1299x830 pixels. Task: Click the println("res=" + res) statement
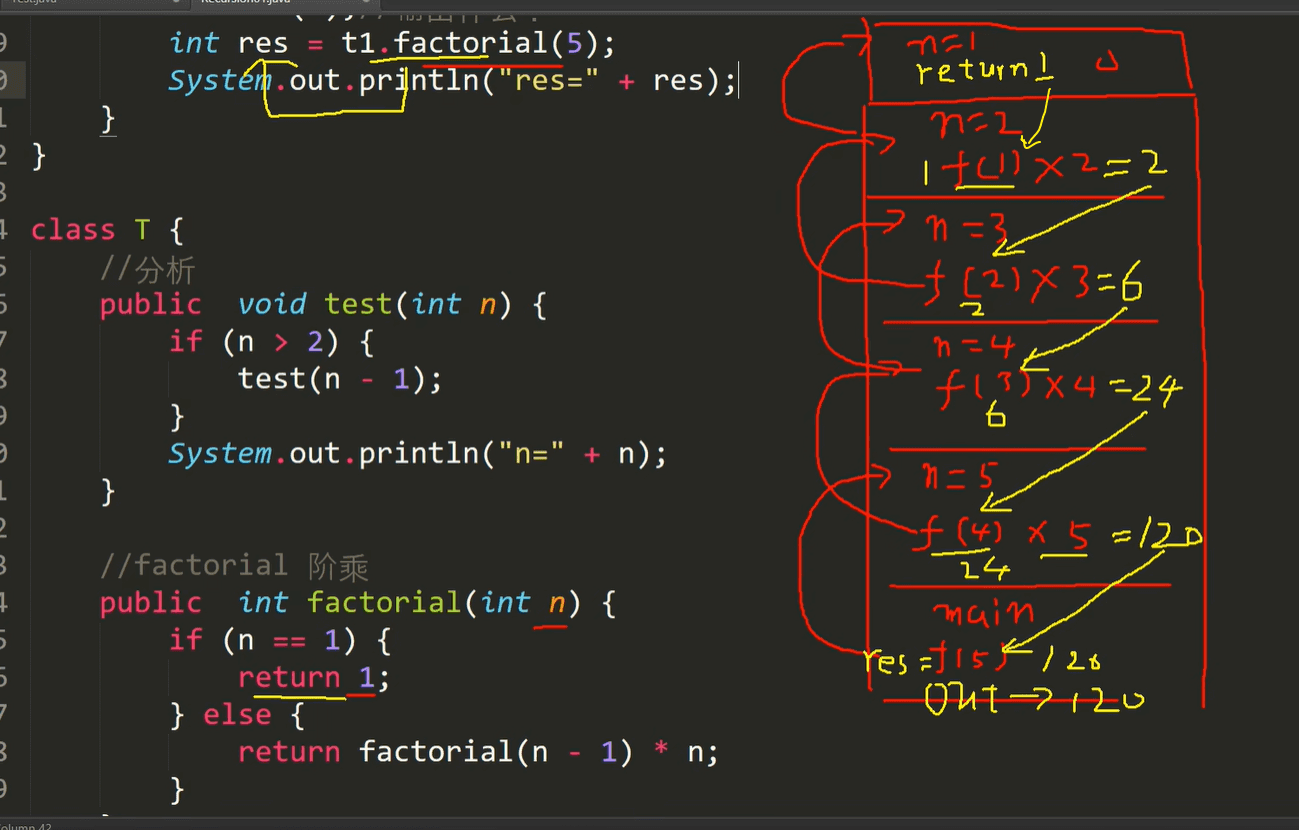(x=452, y=81)
